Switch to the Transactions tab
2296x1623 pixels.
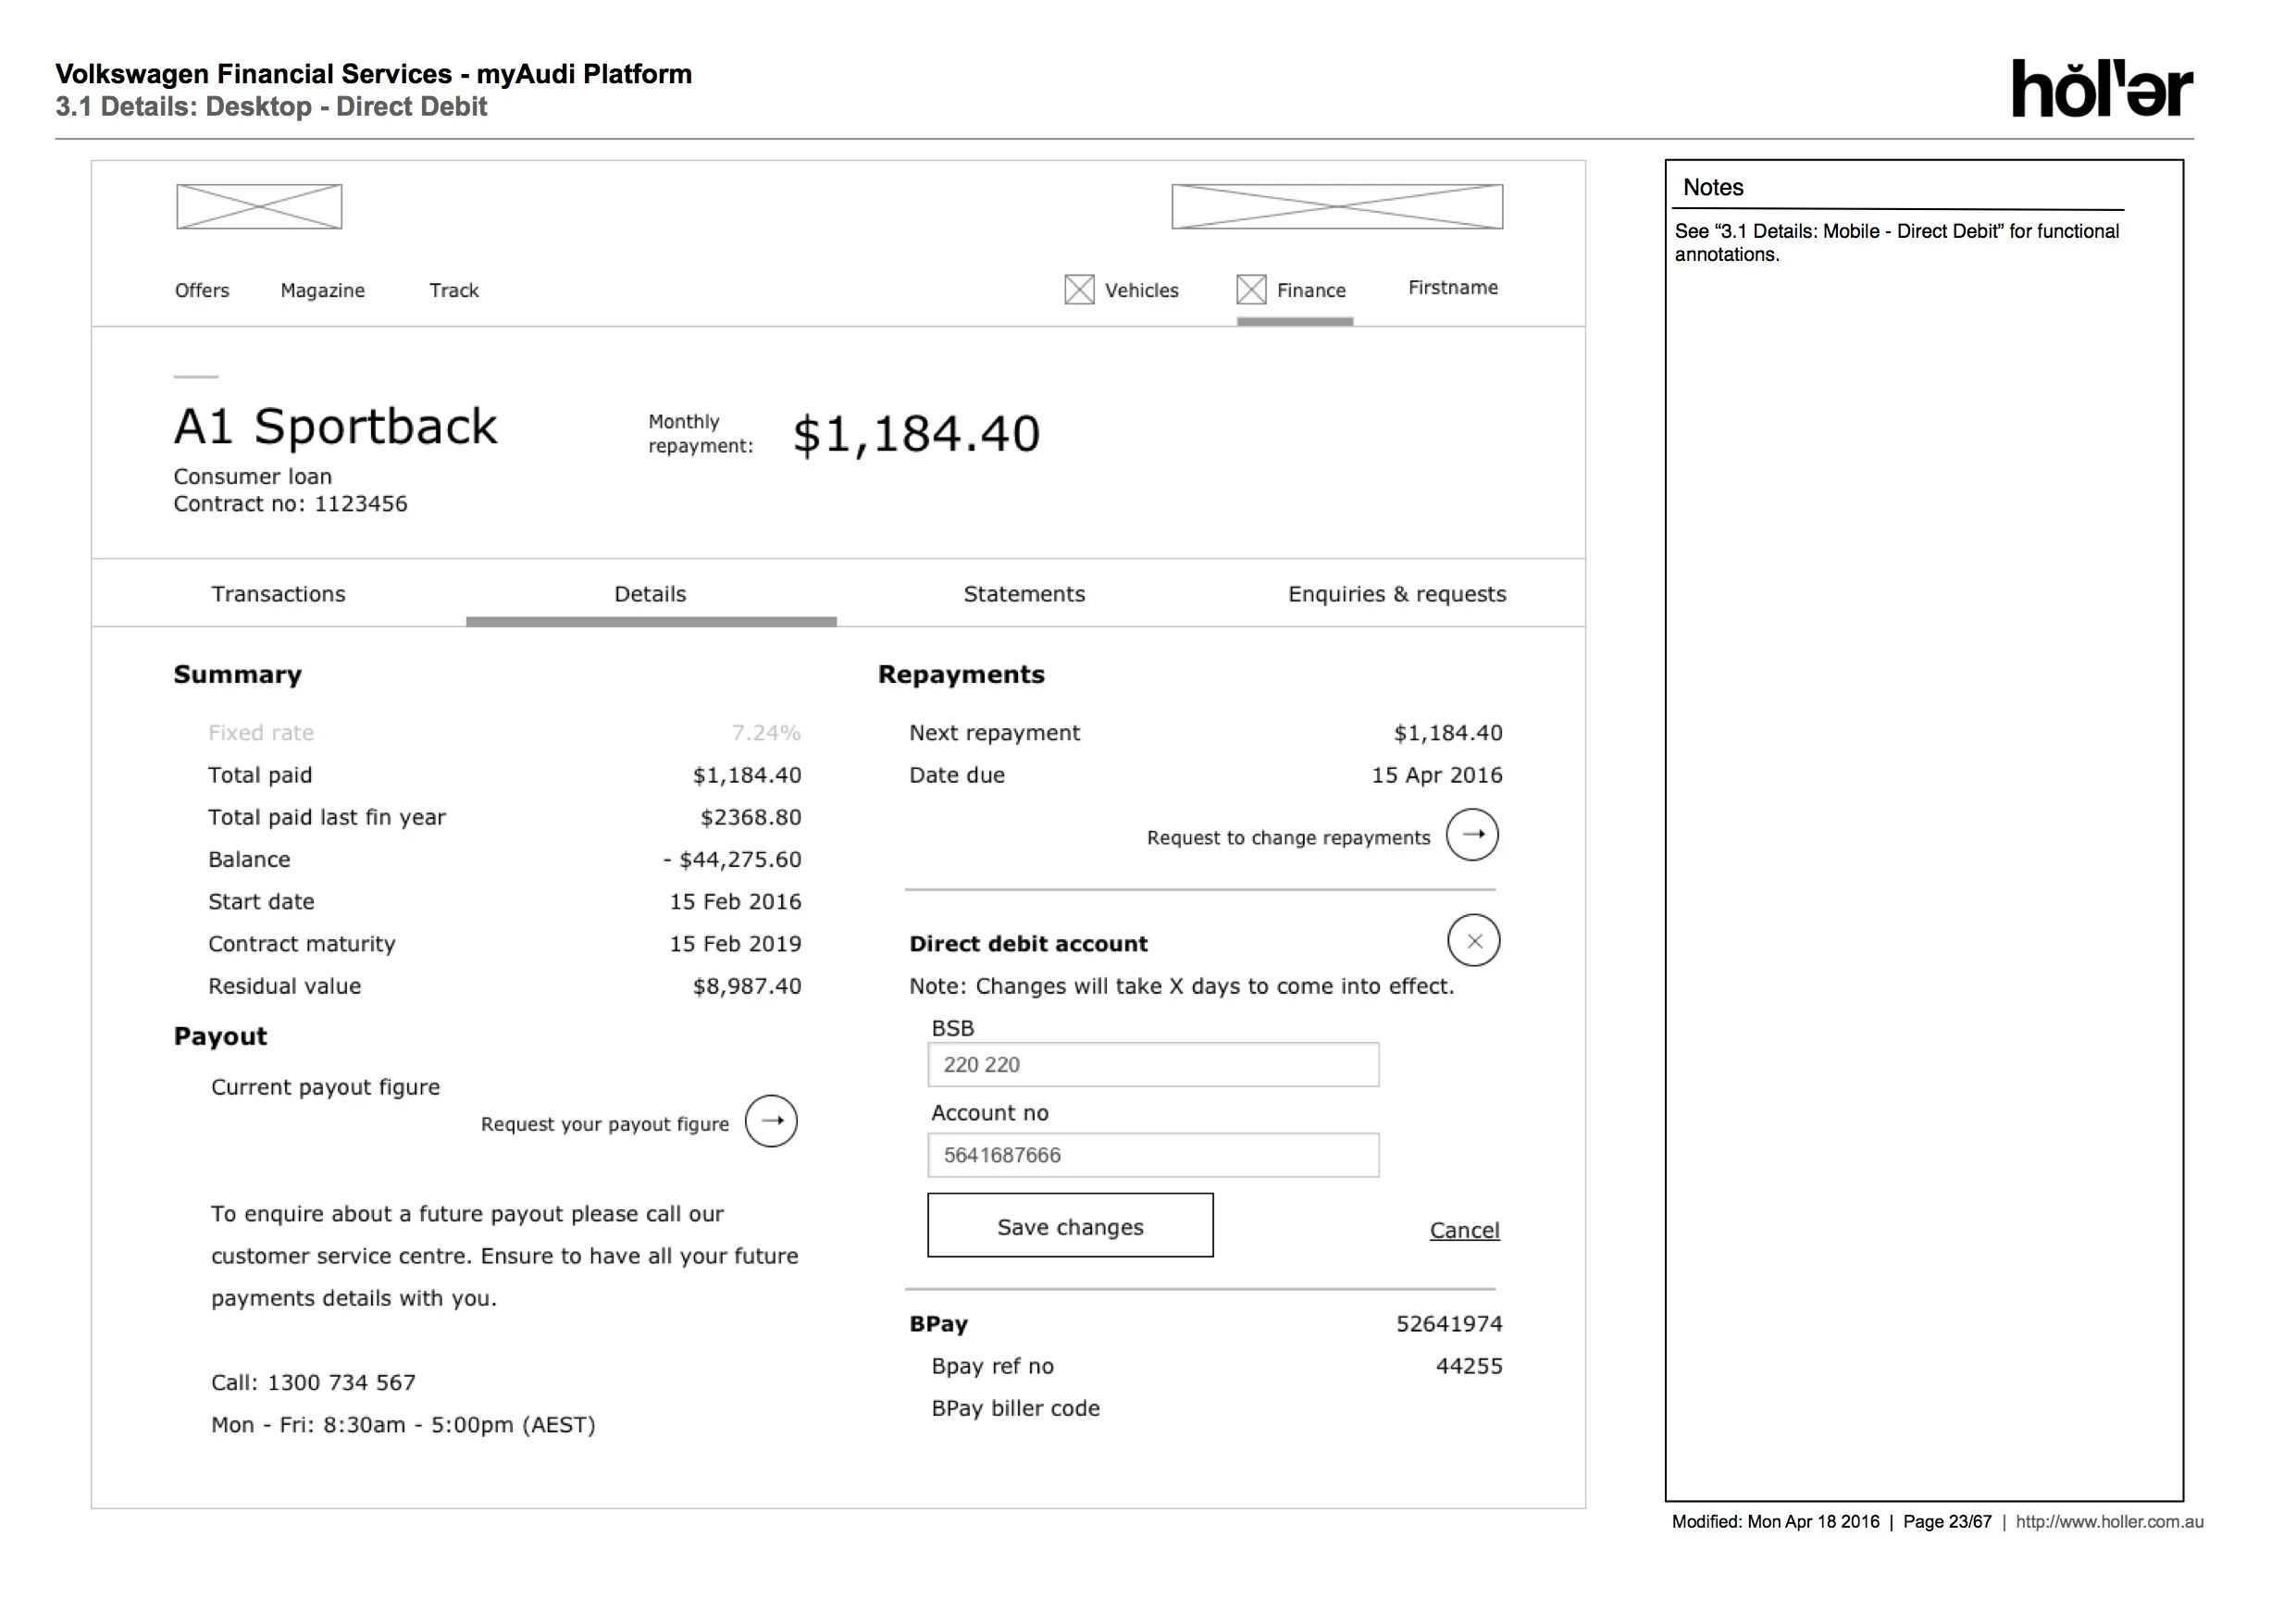tap(278, 594)
